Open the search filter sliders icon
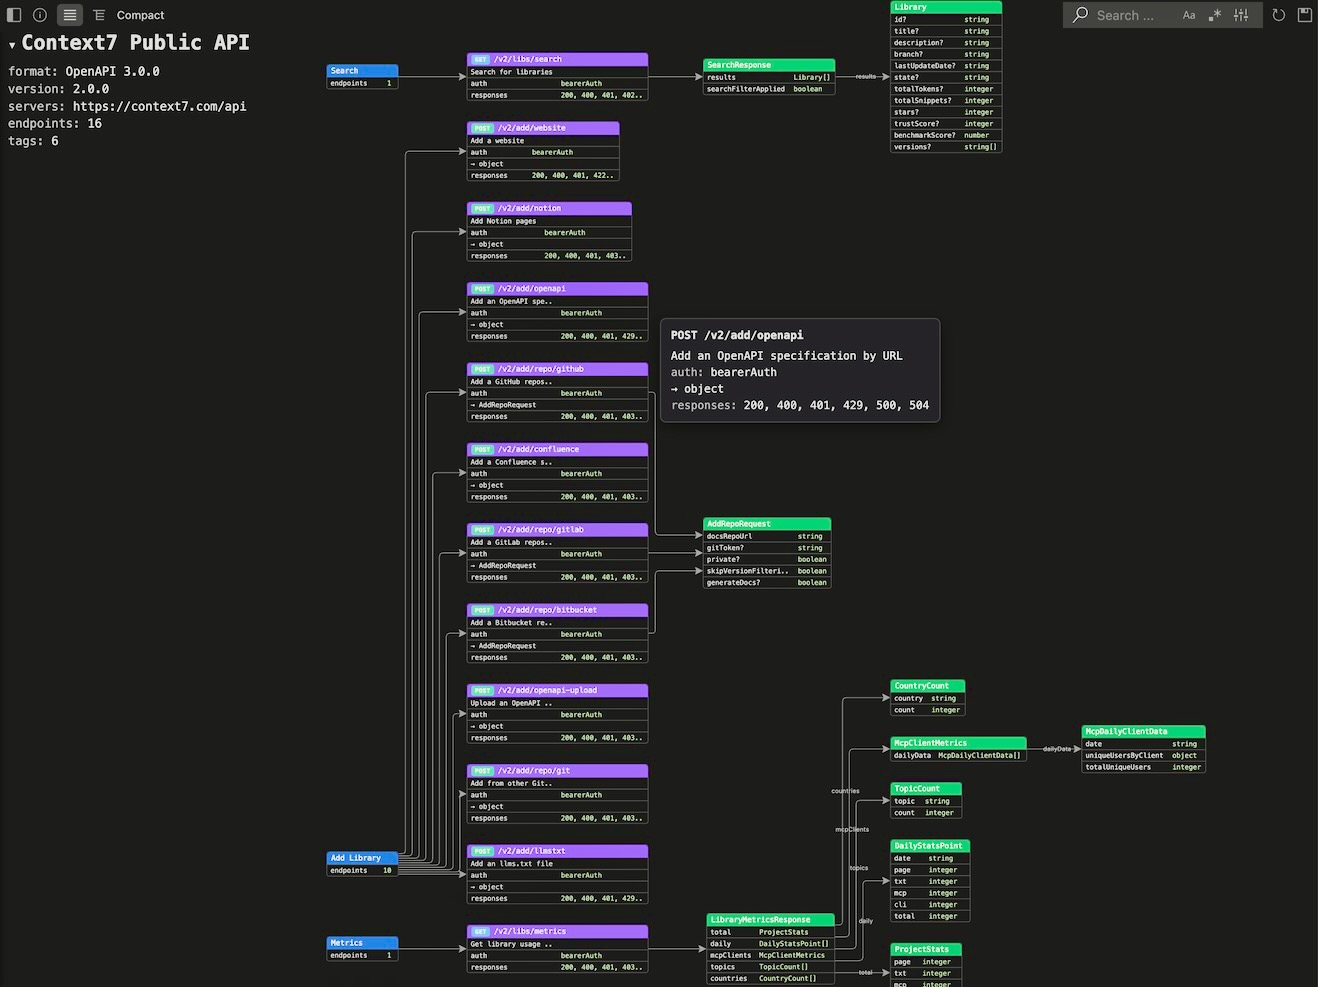This screenshot has width=1318, height=987. [1241, 15]
